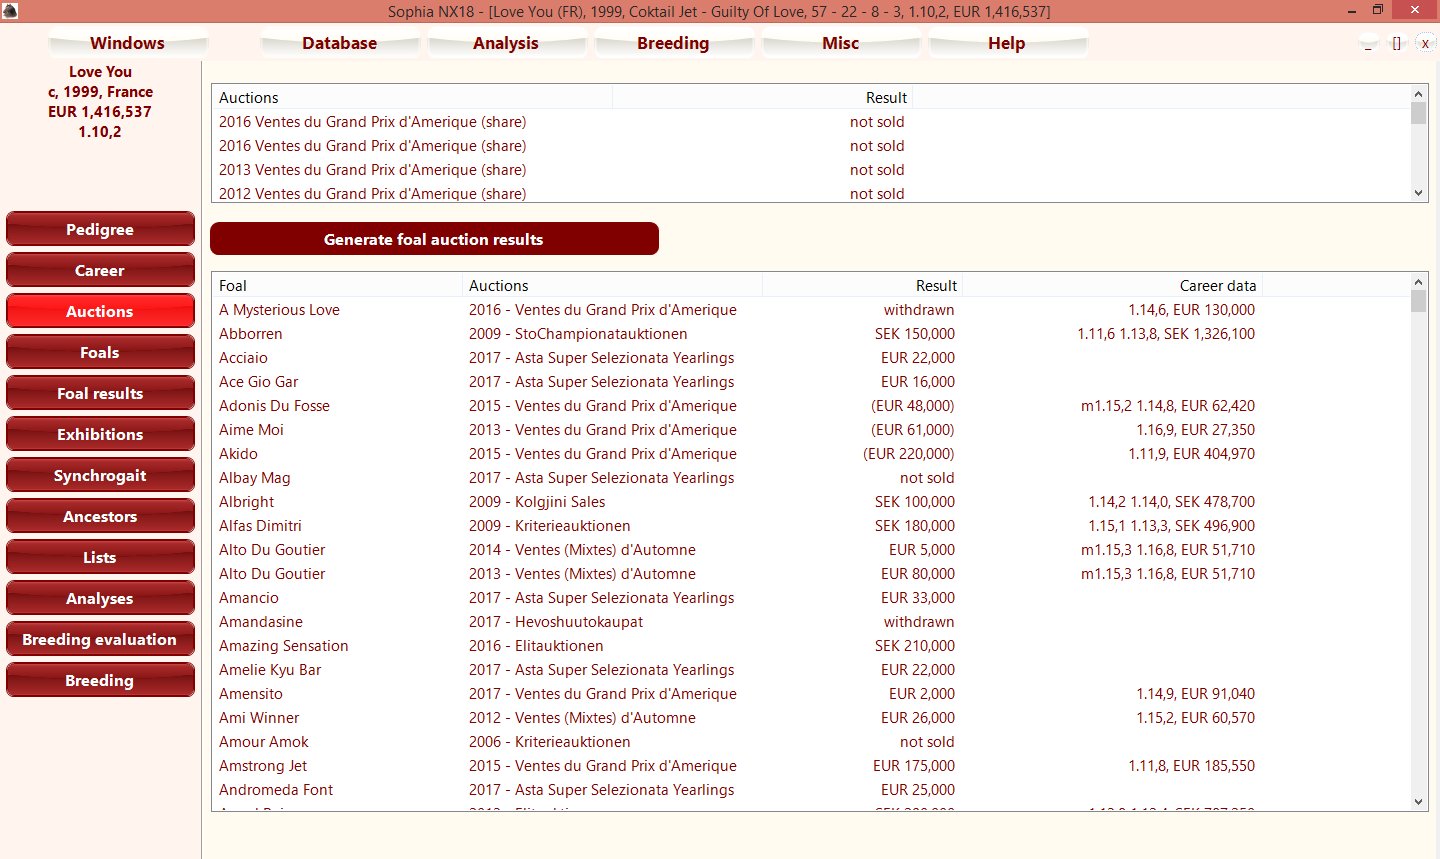Screen dimensions: 1440x859
Task: Sort foal table by Career data column
Action: coord(1112,285)
